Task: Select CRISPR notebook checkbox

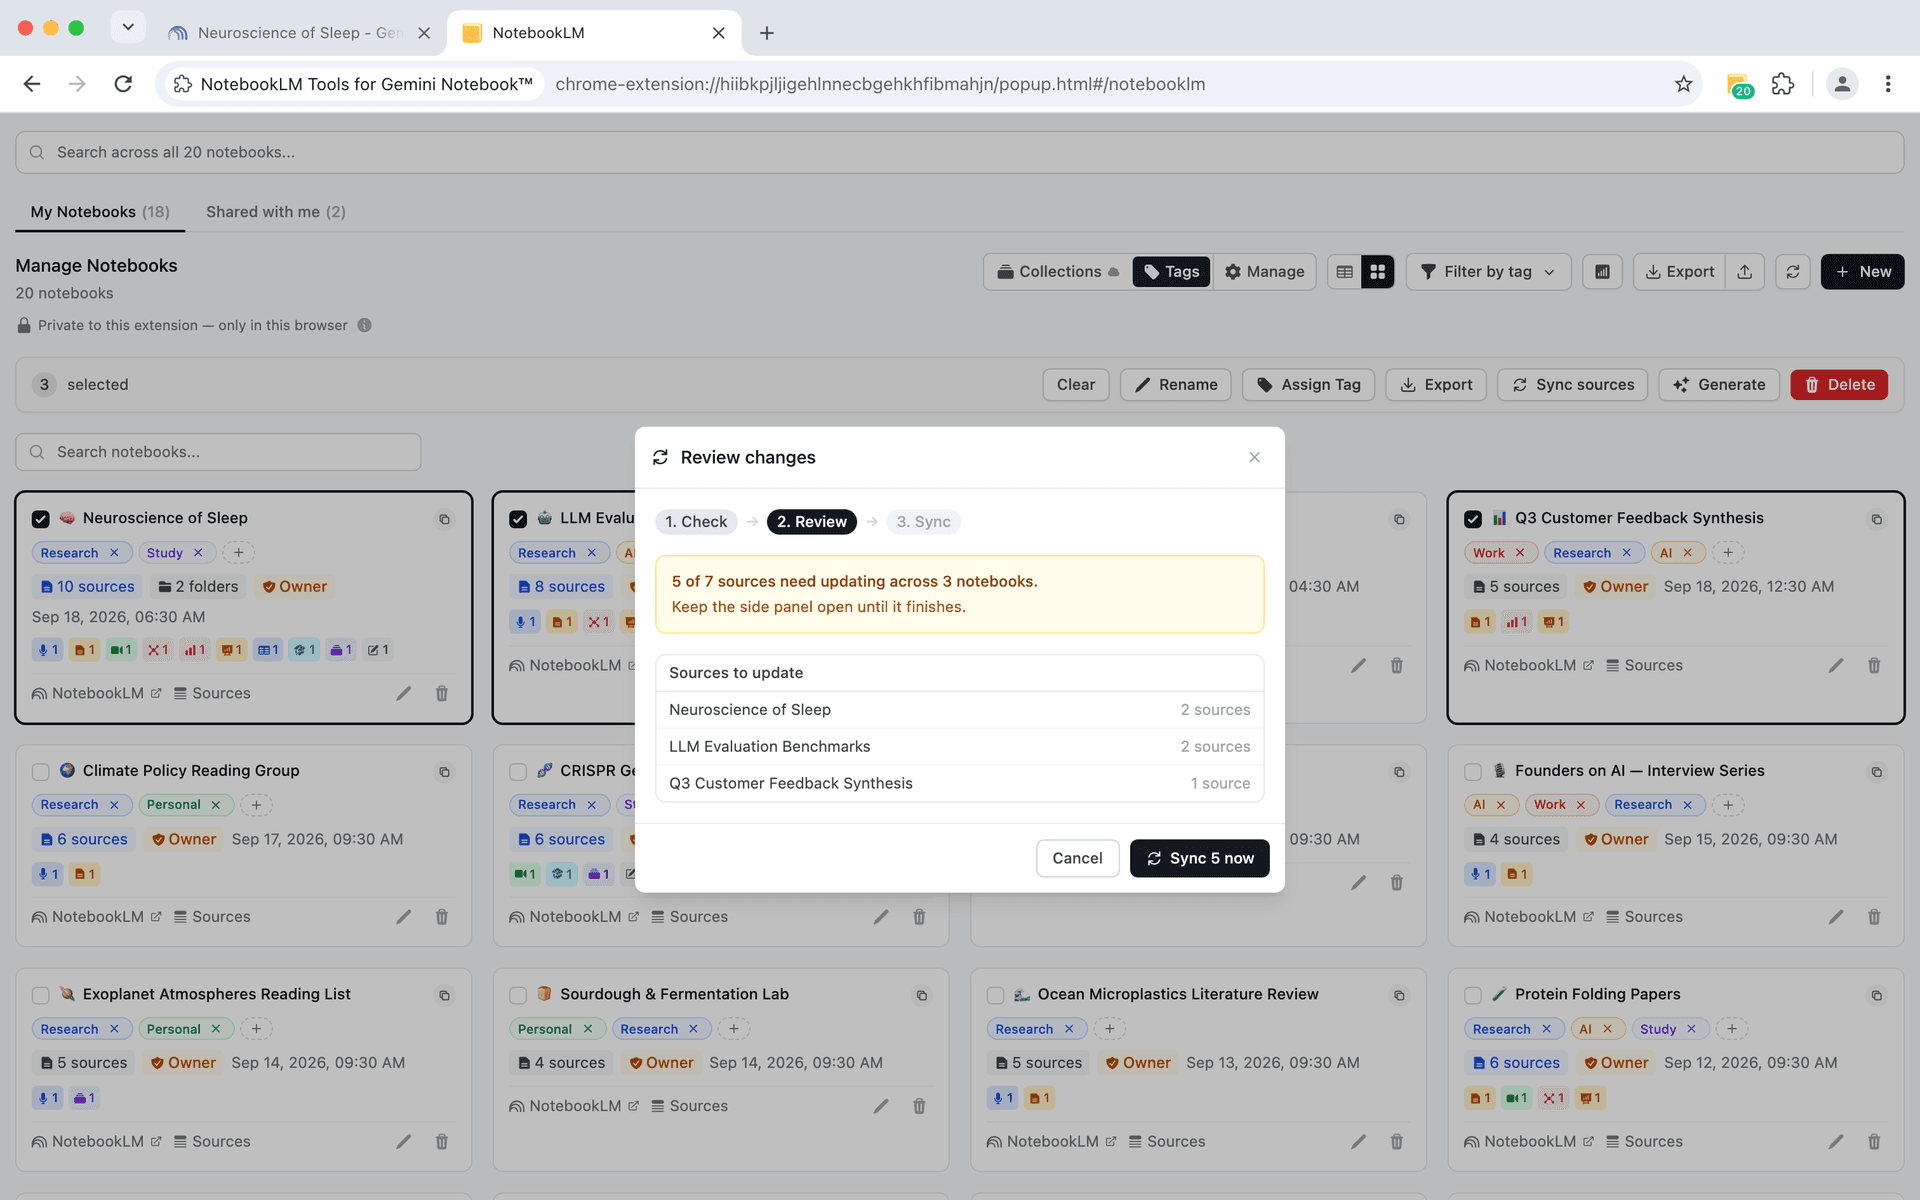Action: pos(518,772)
